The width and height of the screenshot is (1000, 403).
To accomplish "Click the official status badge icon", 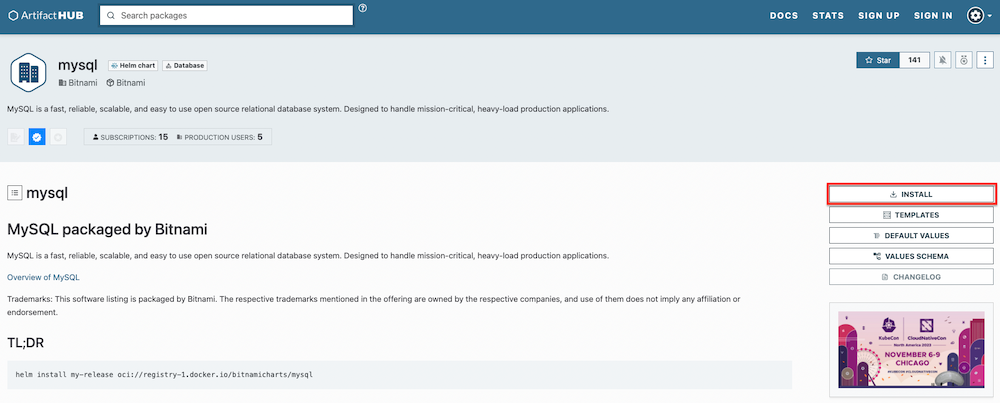I will point(15,137).
